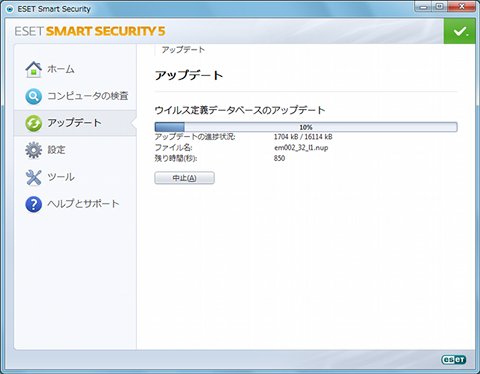The image size is (480, 374).
Task: Close the ESET Smart Security window
Action: pos(462,7)
